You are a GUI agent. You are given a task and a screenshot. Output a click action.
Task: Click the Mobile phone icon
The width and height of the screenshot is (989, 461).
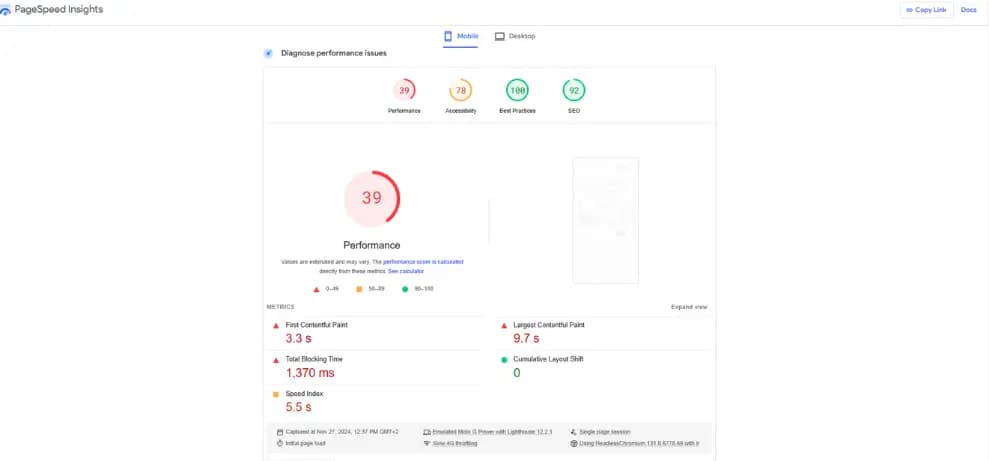pyautogui.click(x=448, y=36)
